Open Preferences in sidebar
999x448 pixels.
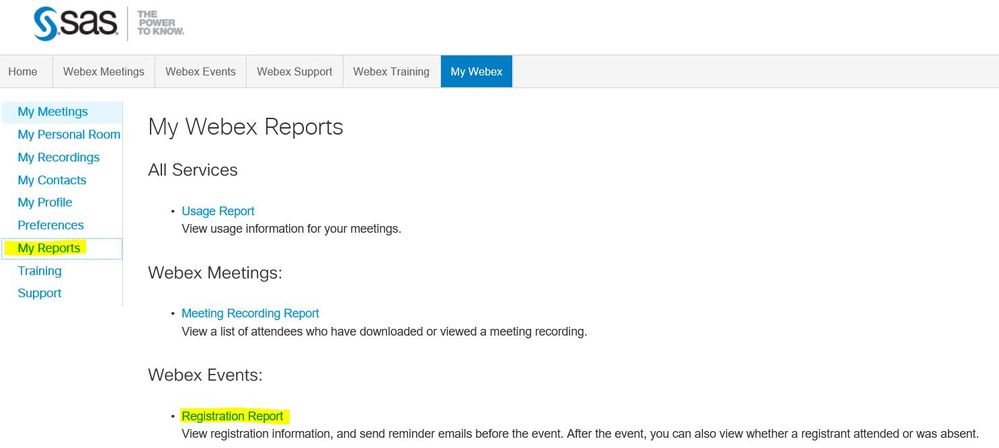coord(50,226)
